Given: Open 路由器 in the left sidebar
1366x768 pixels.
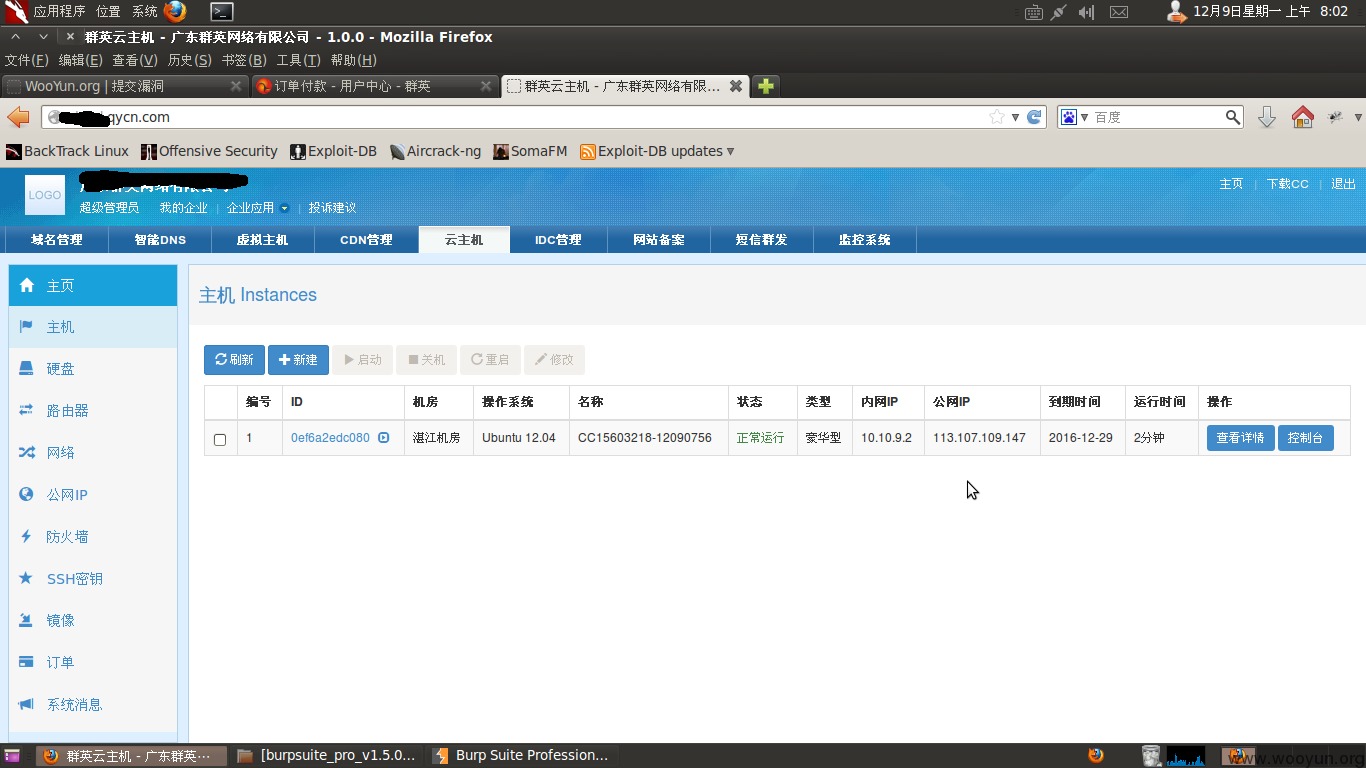Looking at the screenshot, I should point(93,411).
